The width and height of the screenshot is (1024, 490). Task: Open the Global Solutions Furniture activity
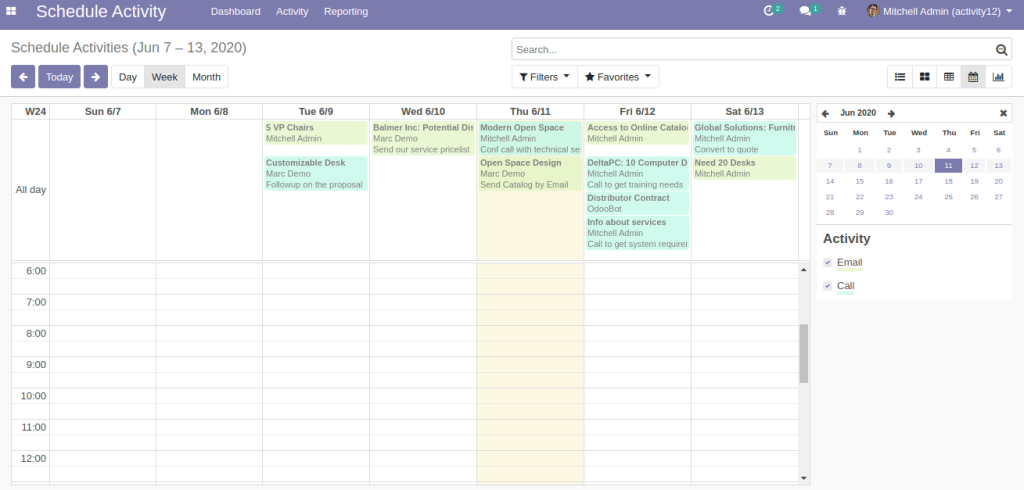click(744, 138)
